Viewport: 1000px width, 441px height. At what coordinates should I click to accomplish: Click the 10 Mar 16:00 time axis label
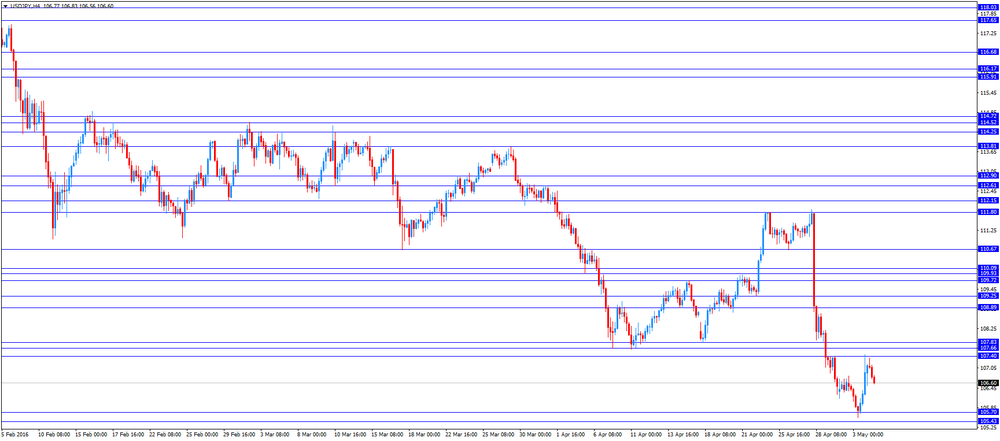pyautogui.click(x=351, y=434)
